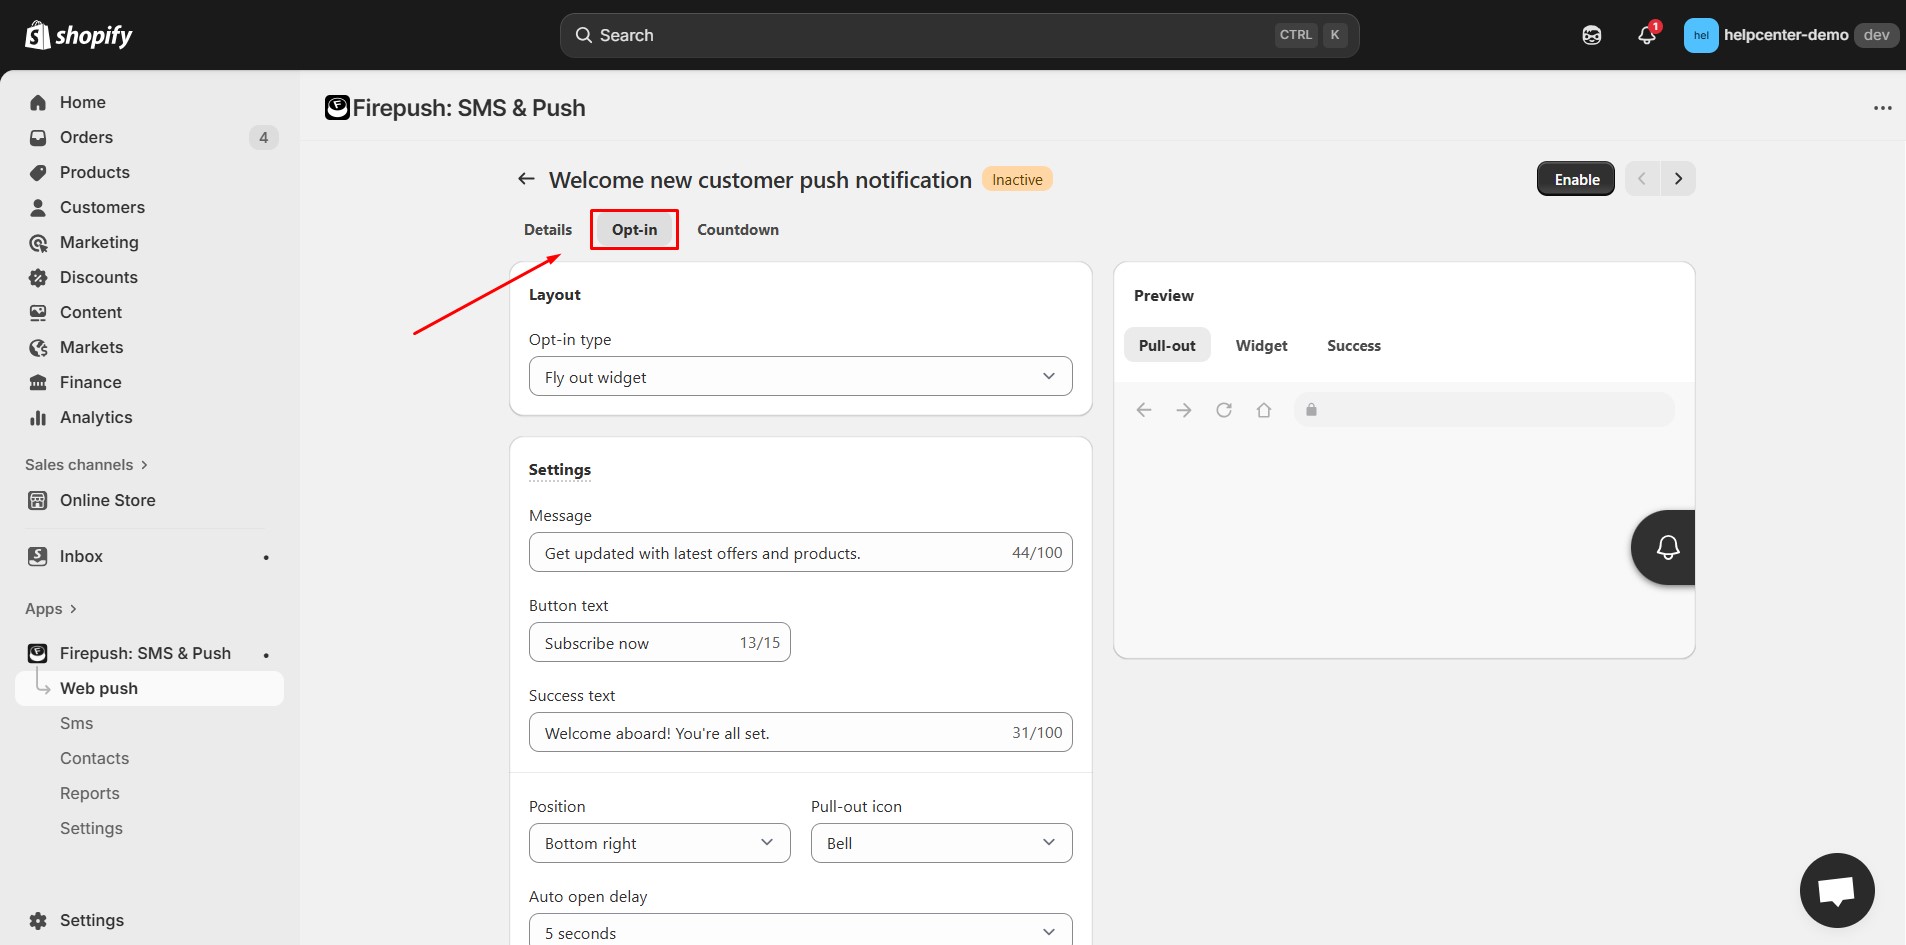Open the Opt-in type dropdown
The image size is (1906, 945).
click(x=800, y=377)
